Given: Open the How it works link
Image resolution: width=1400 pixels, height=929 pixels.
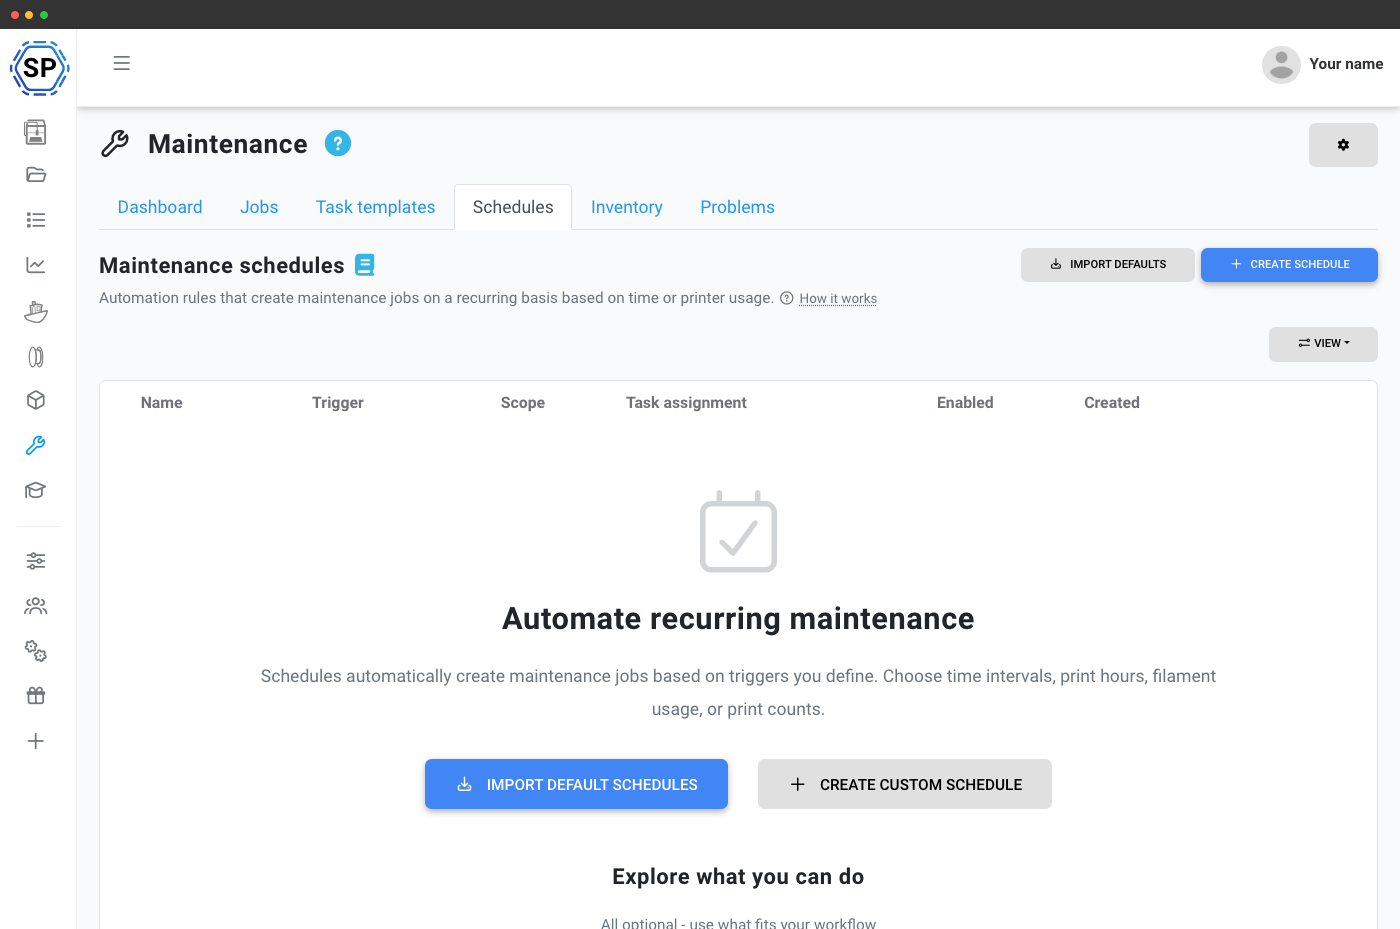Looking at the screenshot, I should coord(838,298).
